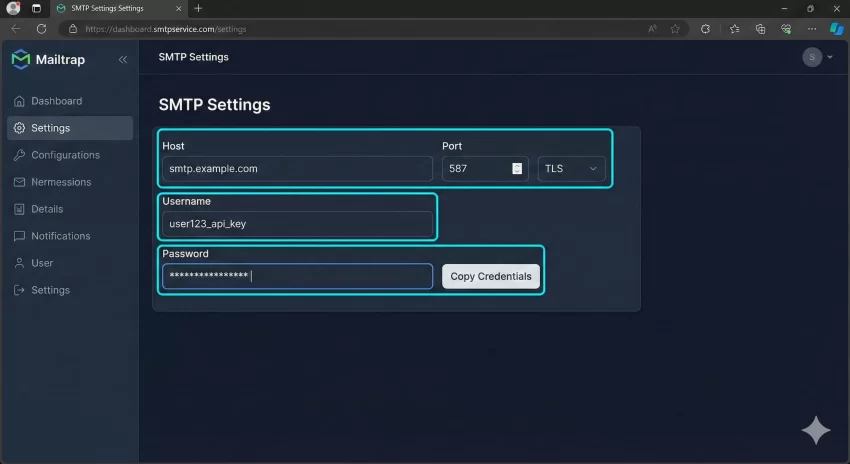Click the gear icon beside the highlighted Settings
850x464 pixels.
click(x=20, y=128)
